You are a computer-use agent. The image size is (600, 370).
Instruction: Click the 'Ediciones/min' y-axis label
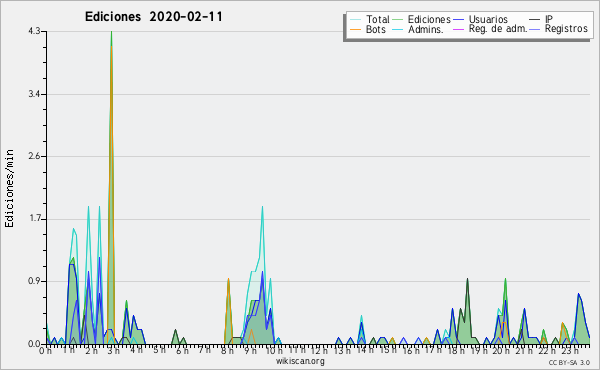[x=9, y=188]
